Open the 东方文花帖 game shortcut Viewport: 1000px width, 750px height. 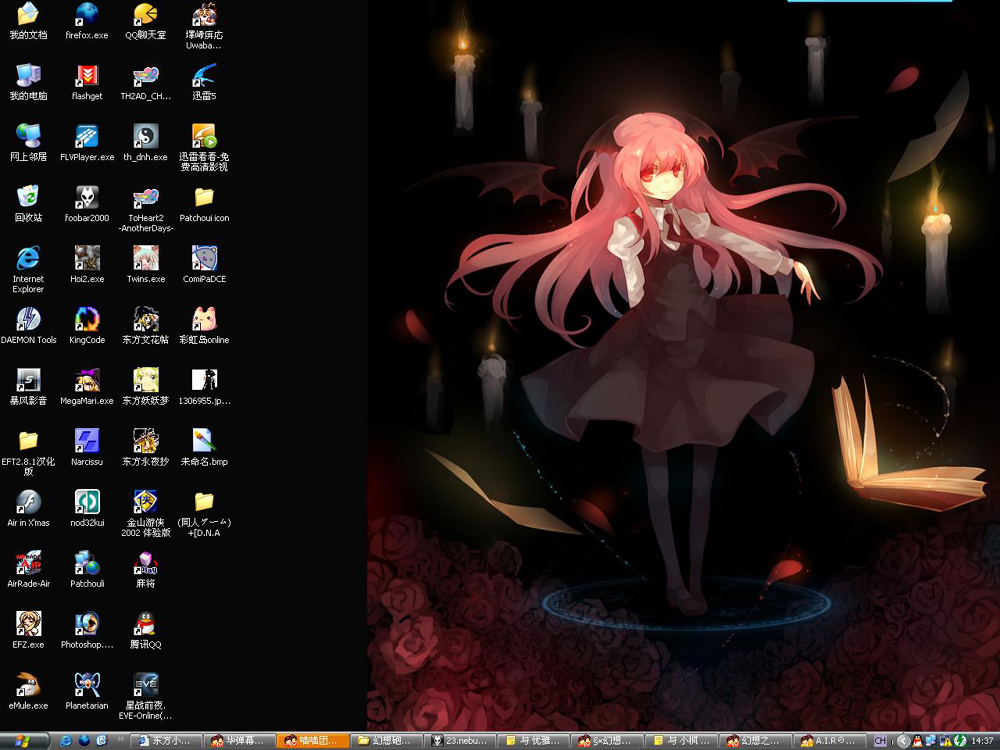click(x=145, y=327)
